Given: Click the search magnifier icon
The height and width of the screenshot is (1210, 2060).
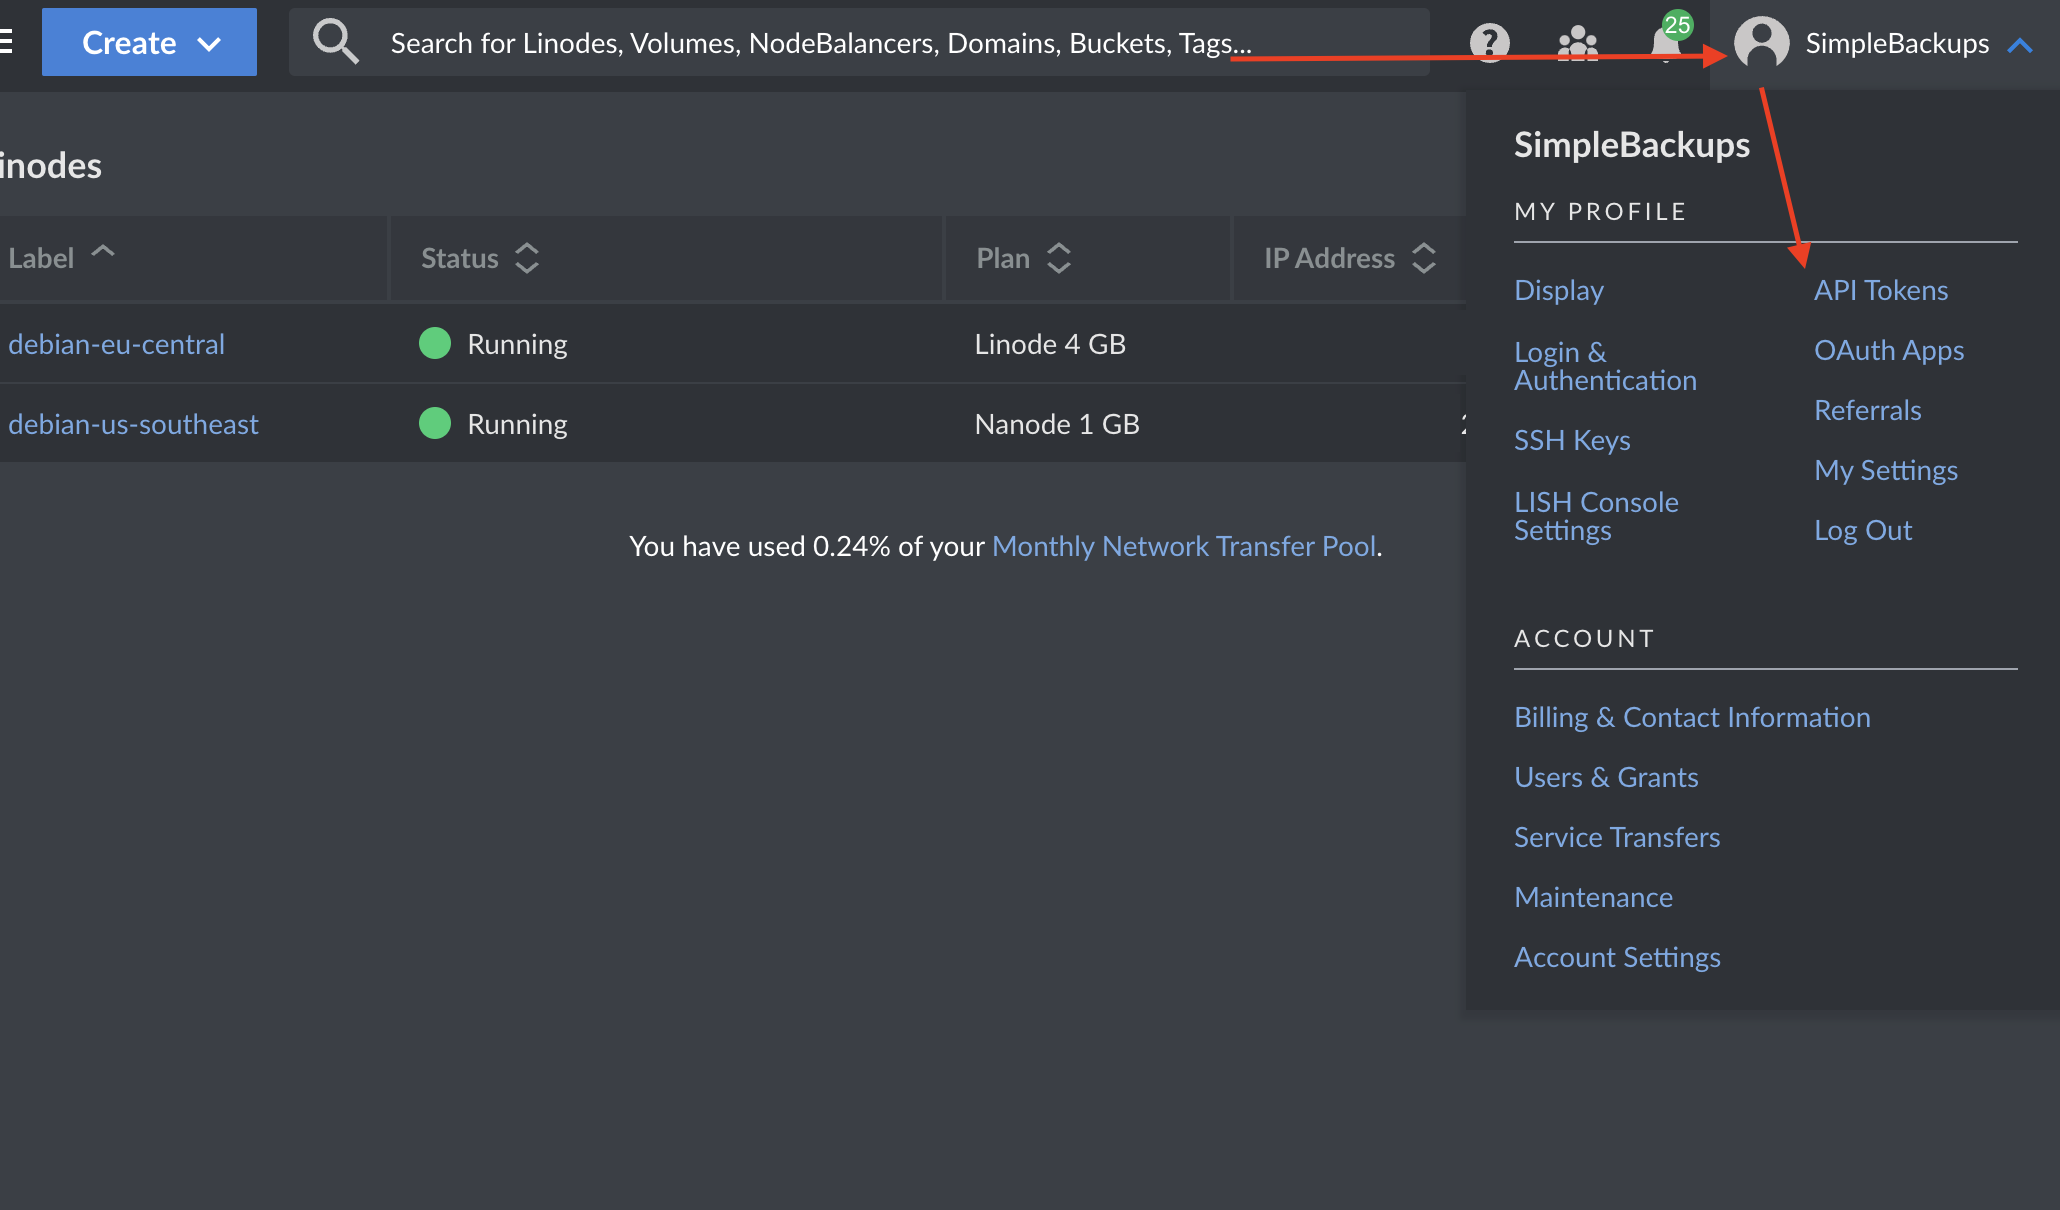Looking at the screenshot, I should pyautogui.click(x=335, y=42).
